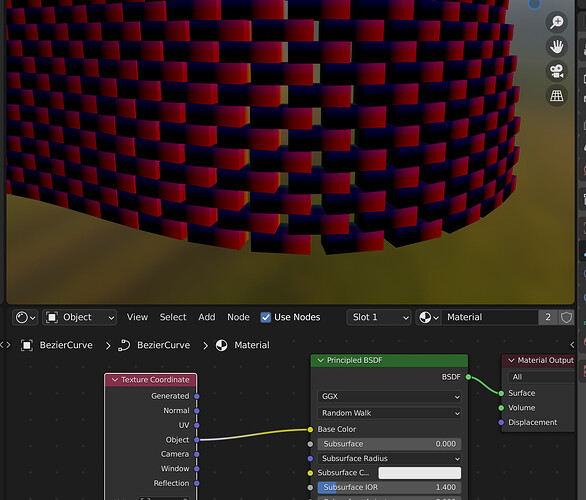Open the GGX distribution dropdown
The width and height of the screenshot is (586, 500).
(389, 396)
